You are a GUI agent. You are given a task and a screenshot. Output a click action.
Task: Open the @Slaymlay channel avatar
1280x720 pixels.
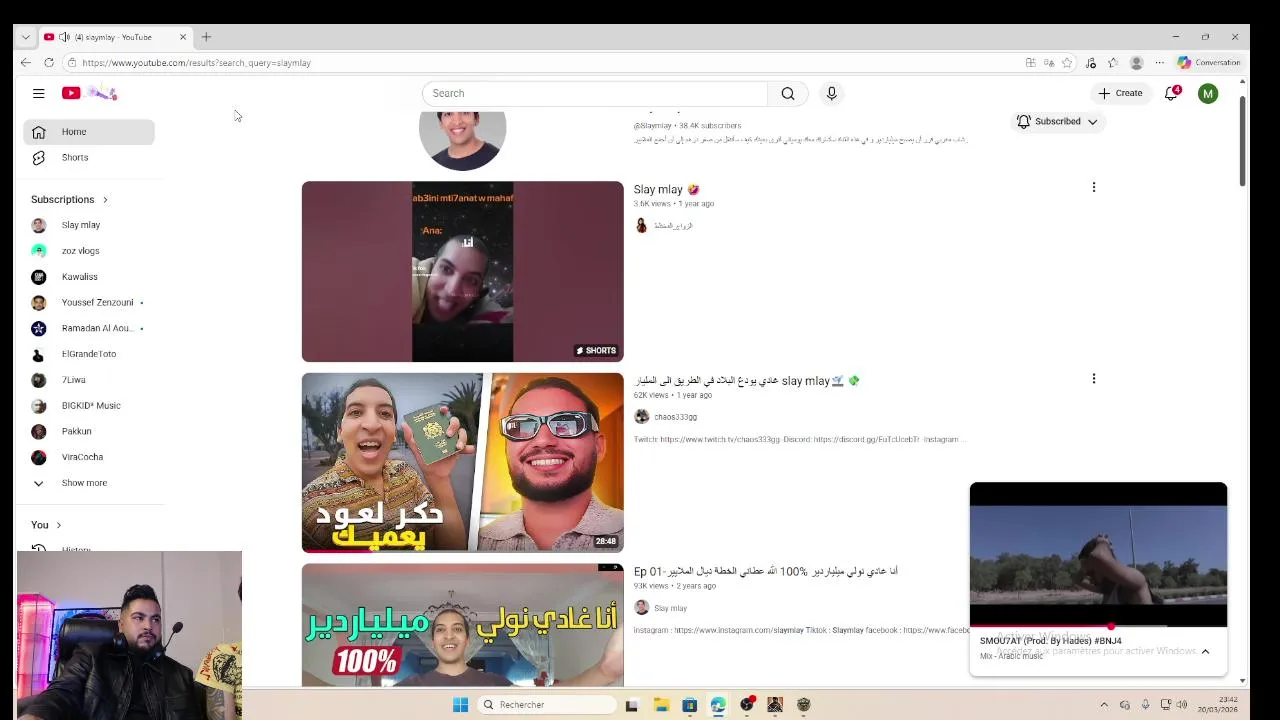[x=462, y=135]
